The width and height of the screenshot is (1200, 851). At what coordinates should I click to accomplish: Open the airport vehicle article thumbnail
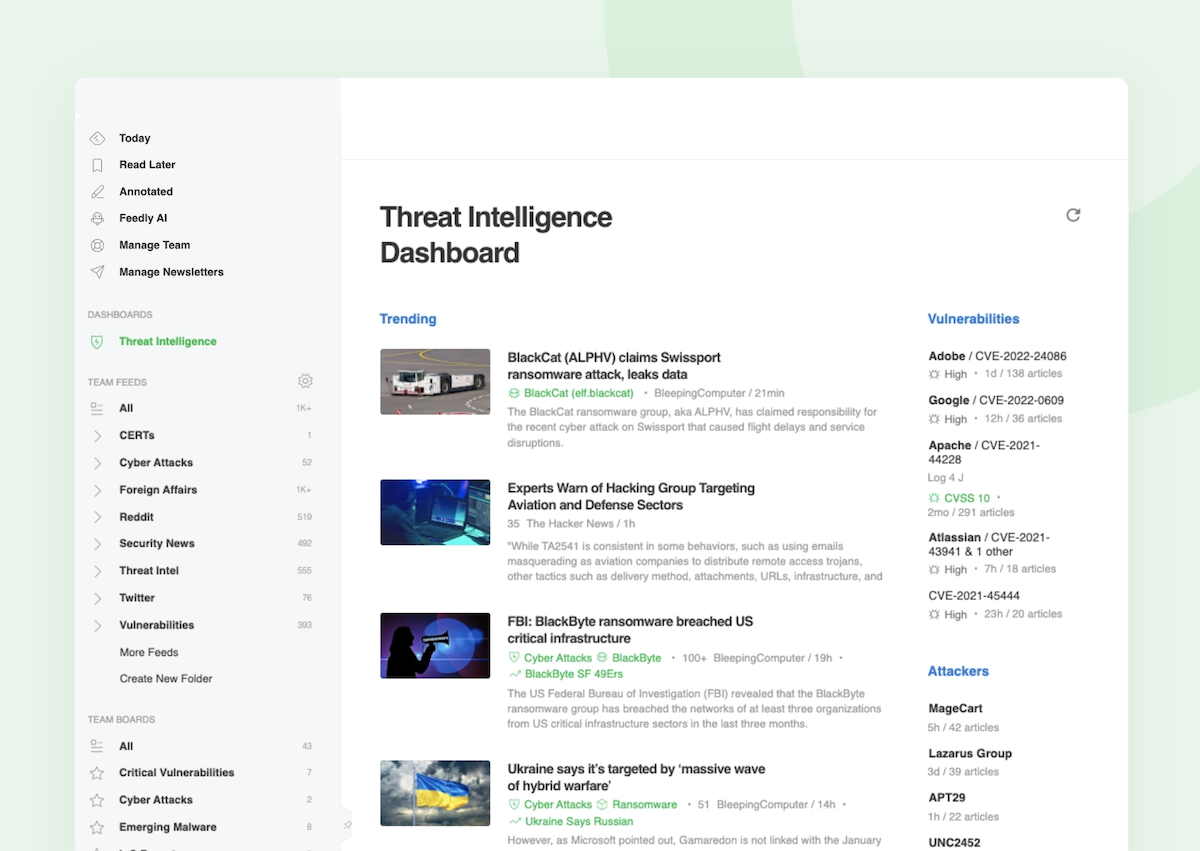pos(435,381)
